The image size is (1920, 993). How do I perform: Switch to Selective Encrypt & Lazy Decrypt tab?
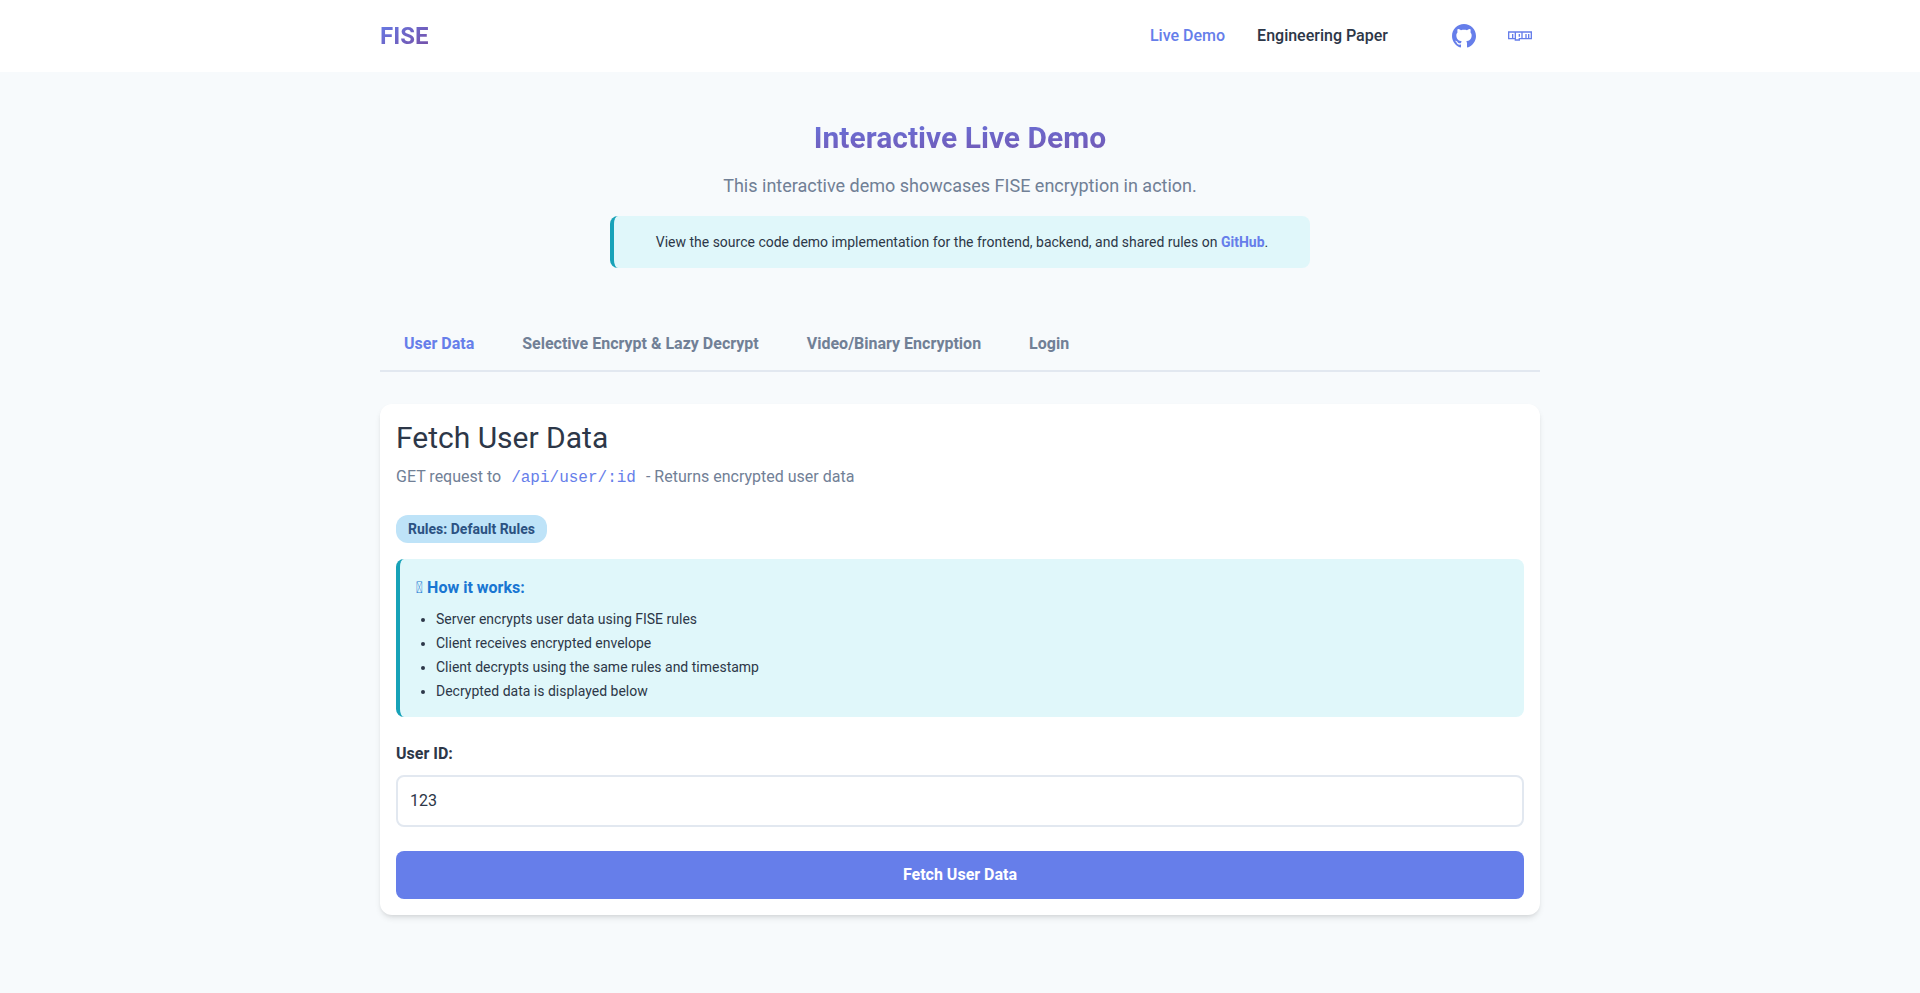click(x=640, y=343)
